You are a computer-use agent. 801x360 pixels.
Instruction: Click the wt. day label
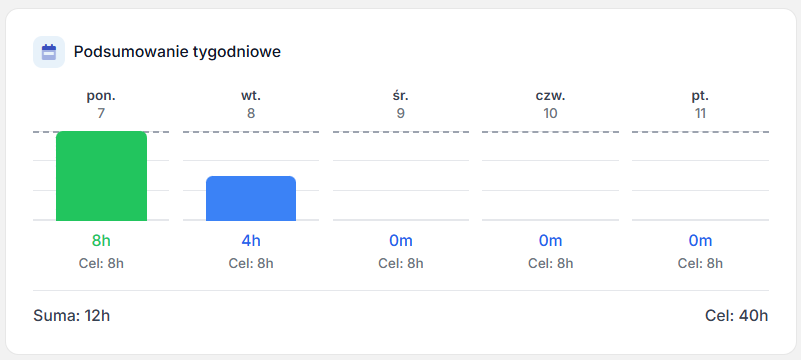pyautogui.click(x=251, y=95)
